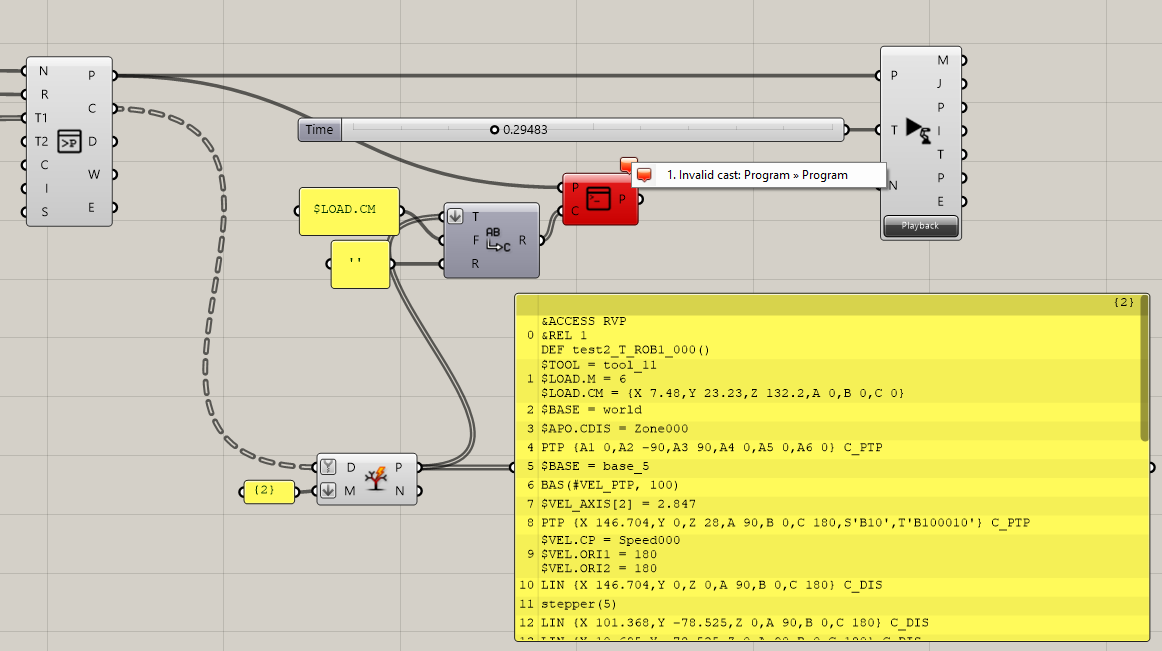Click the W output of Create Program
The image size is (1162, 651).
pos(93,174)
